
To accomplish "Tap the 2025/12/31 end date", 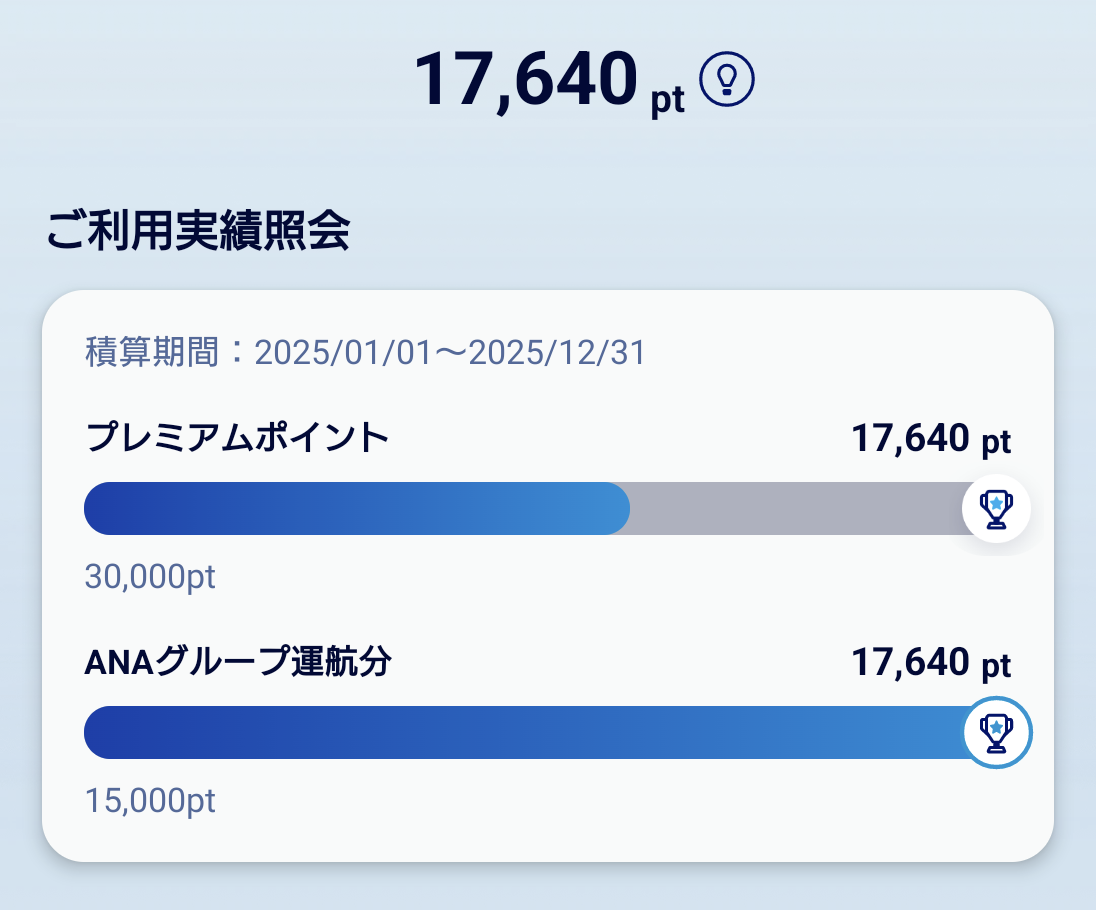I will [x=557, y=352].
